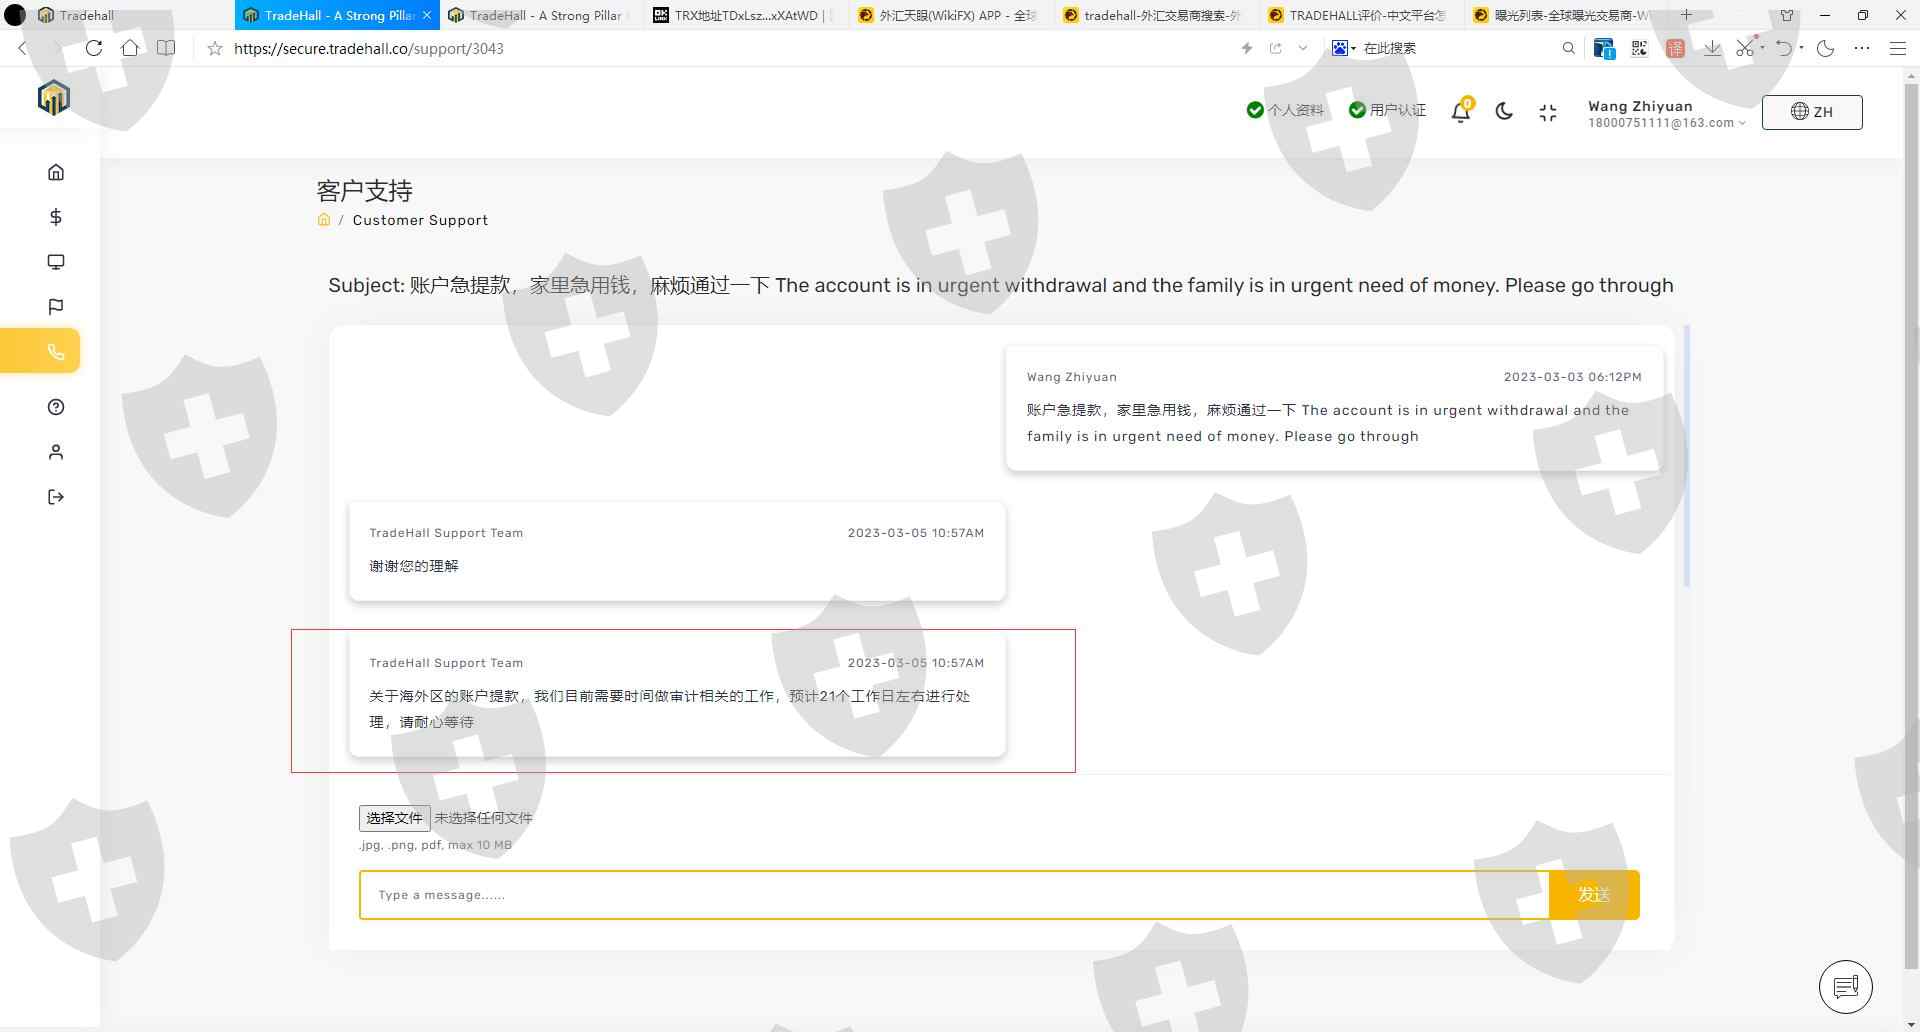The image size is (1920, 1032).
Task: Open a new browser tab
Action: 1687,15
